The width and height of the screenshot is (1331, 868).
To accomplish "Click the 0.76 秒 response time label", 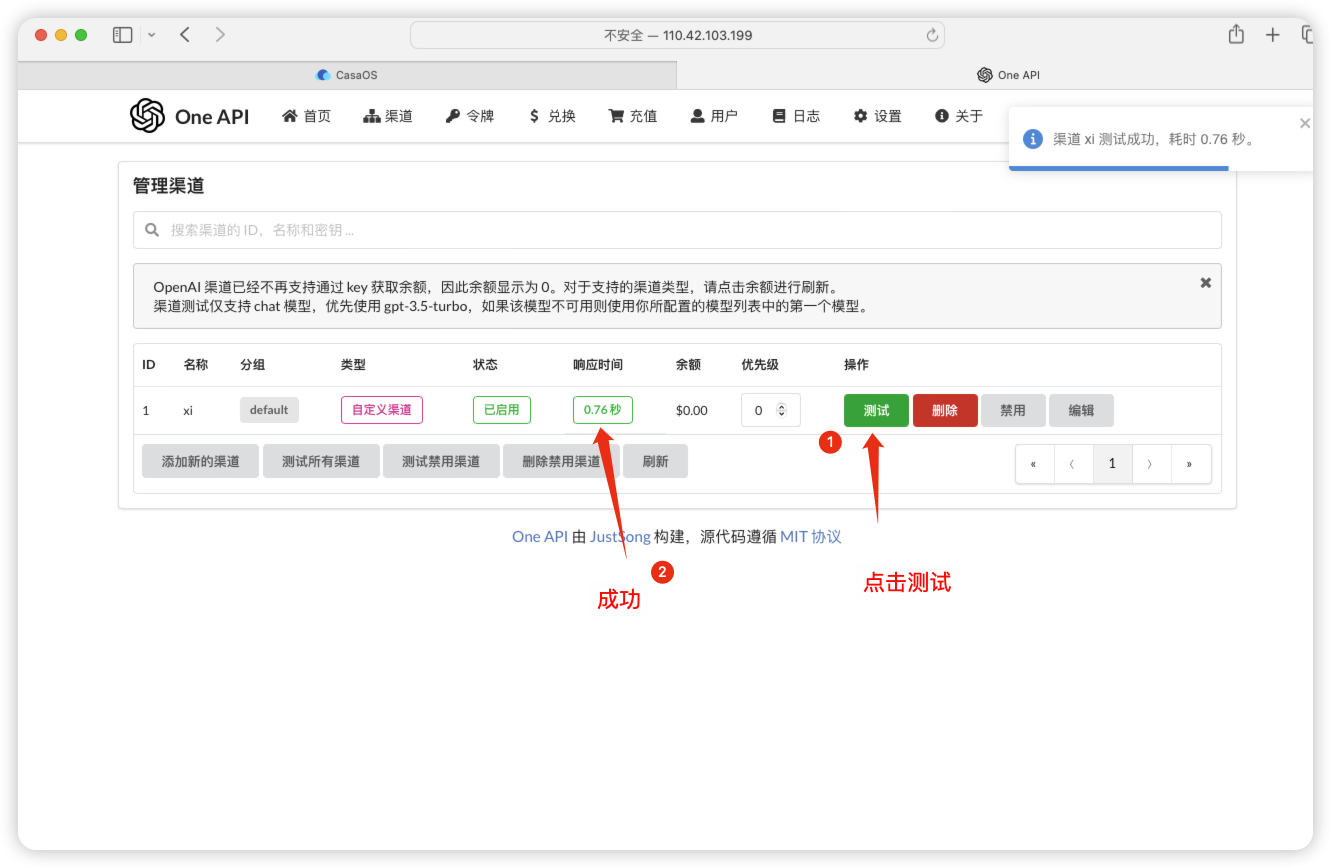I will click(x=602, y=410).
